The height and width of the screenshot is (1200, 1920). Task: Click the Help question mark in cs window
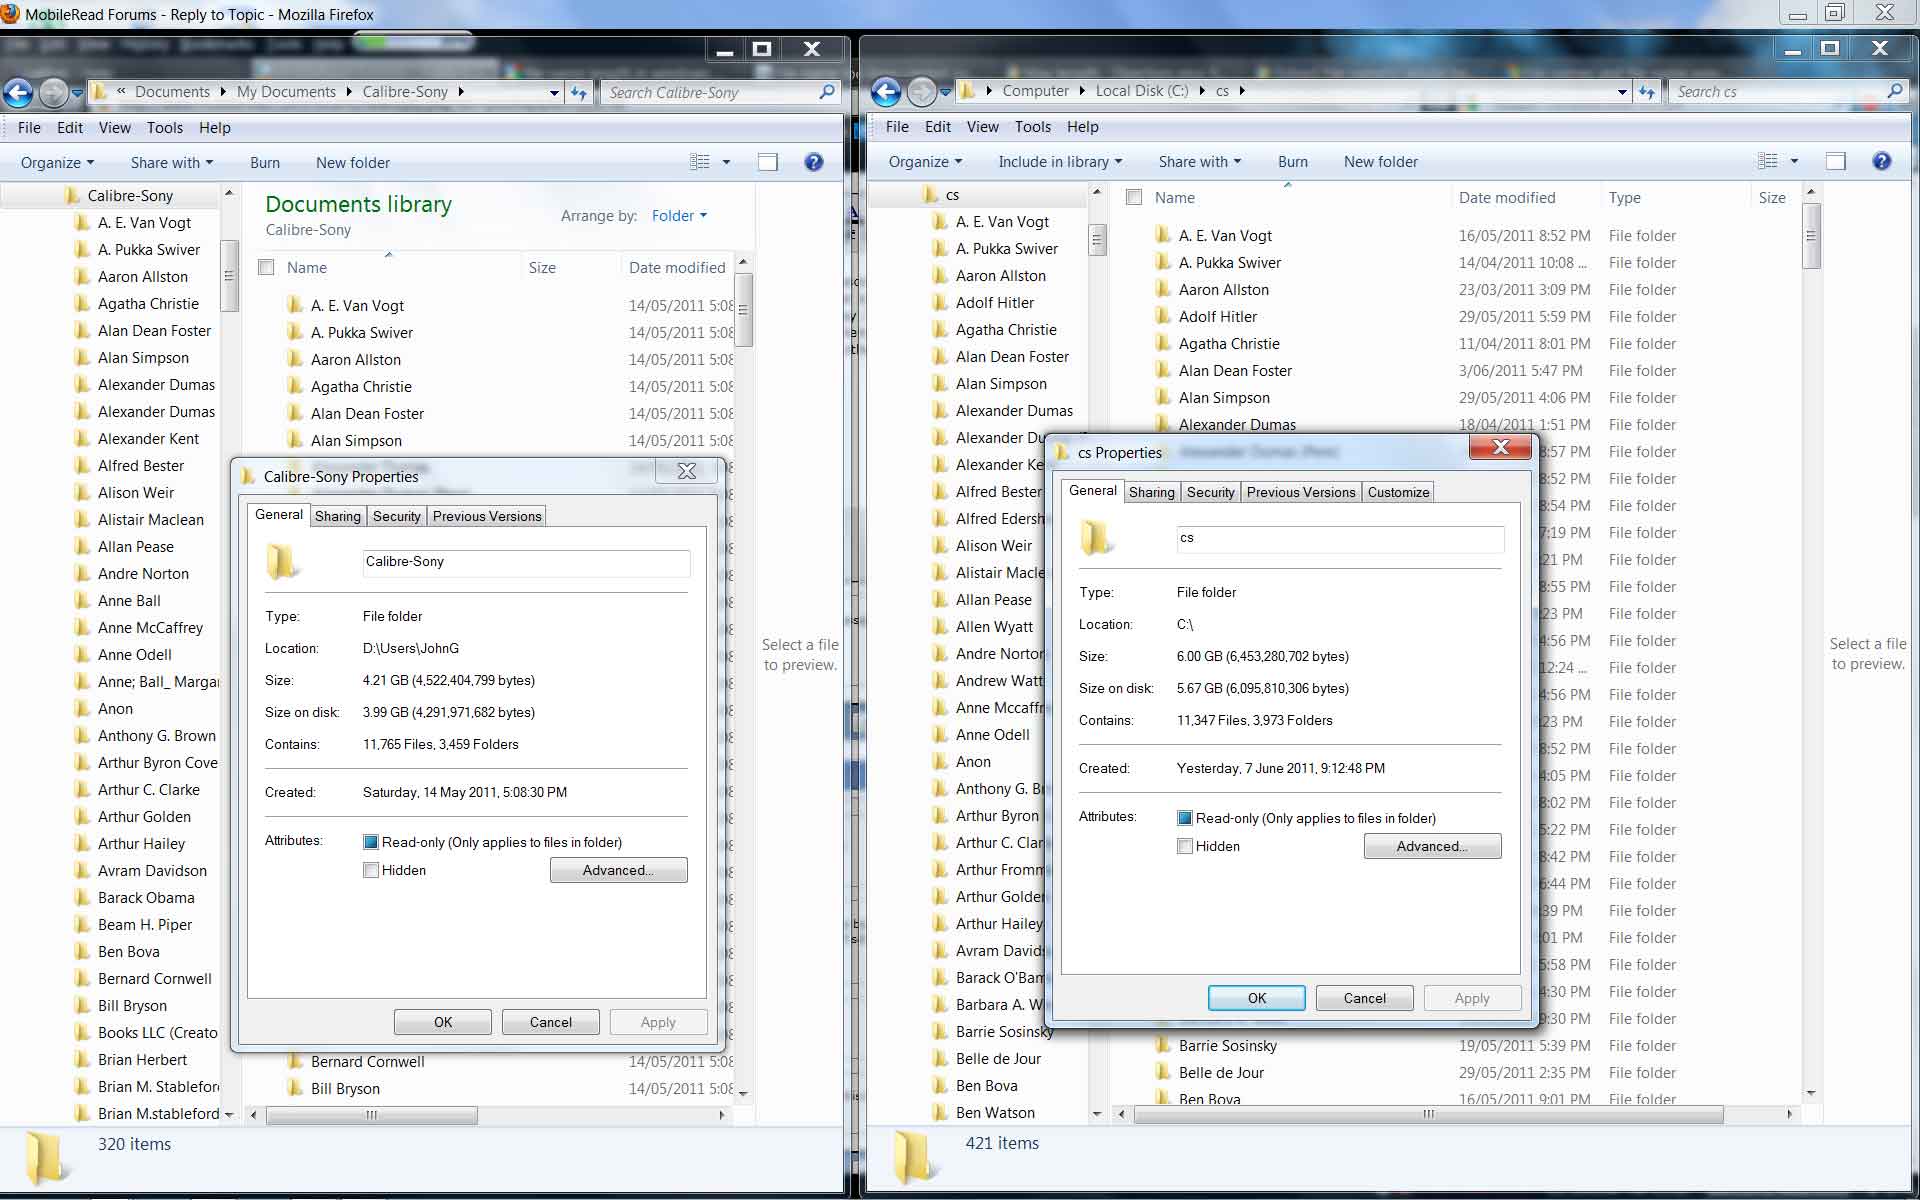coord(1881,161)
